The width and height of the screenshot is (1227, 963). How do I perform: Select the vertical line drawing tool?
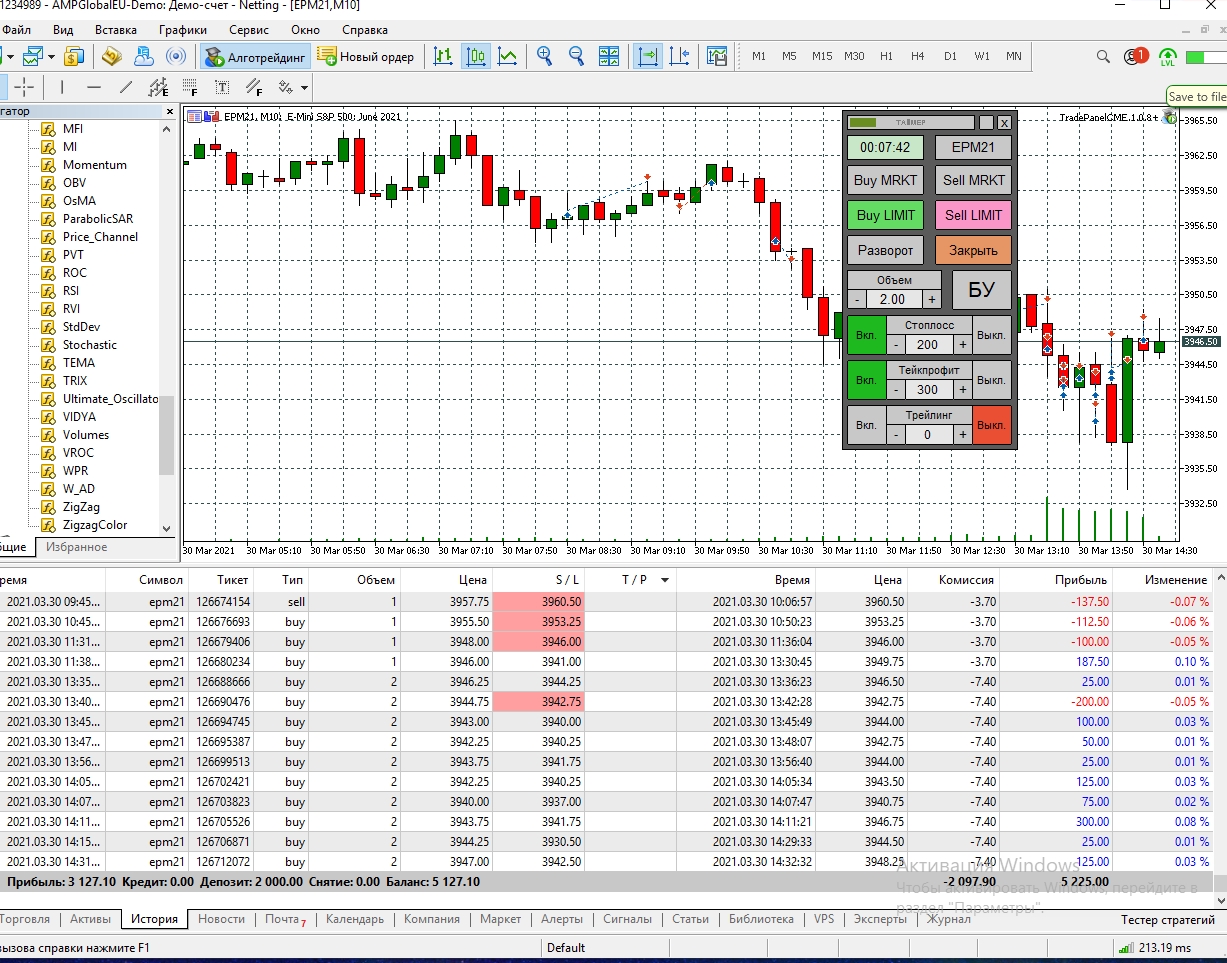point(62,87)
